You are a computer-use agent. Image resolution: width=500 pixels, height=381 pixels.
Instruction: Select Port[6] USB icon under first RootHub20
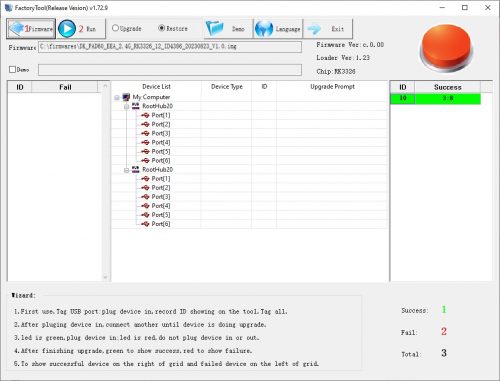tap(145, 160)
